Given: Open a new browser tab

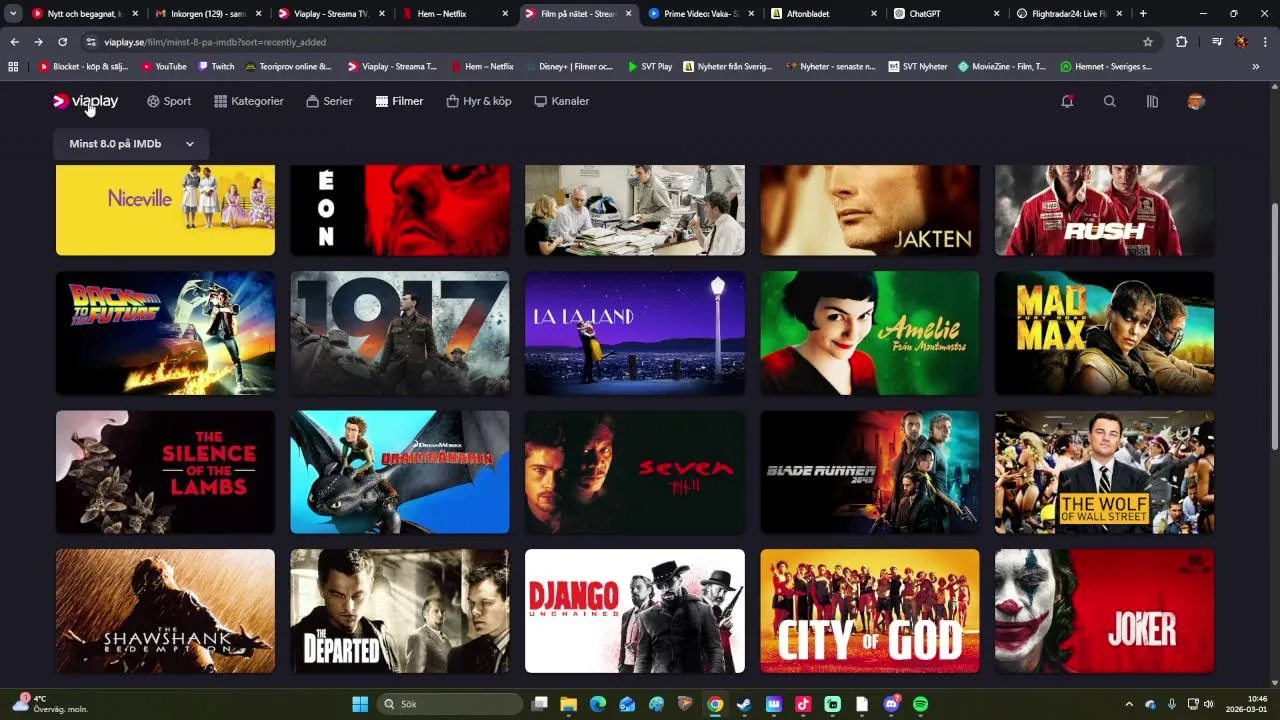Looking at the screenshot, I should [x=1143, y=14].
